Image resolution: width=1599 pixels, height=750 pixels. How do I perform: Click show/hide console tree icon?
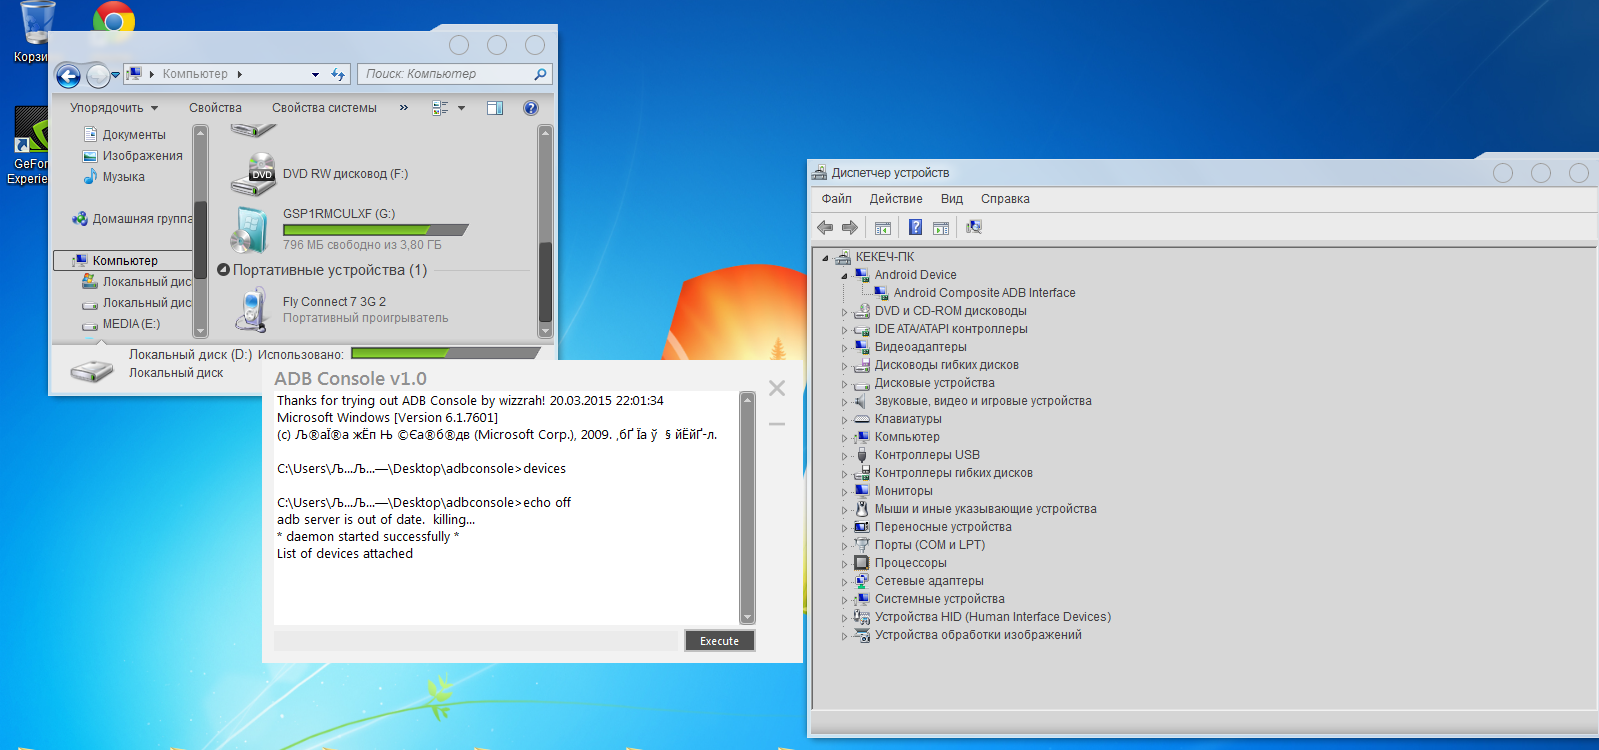(882, 228)
